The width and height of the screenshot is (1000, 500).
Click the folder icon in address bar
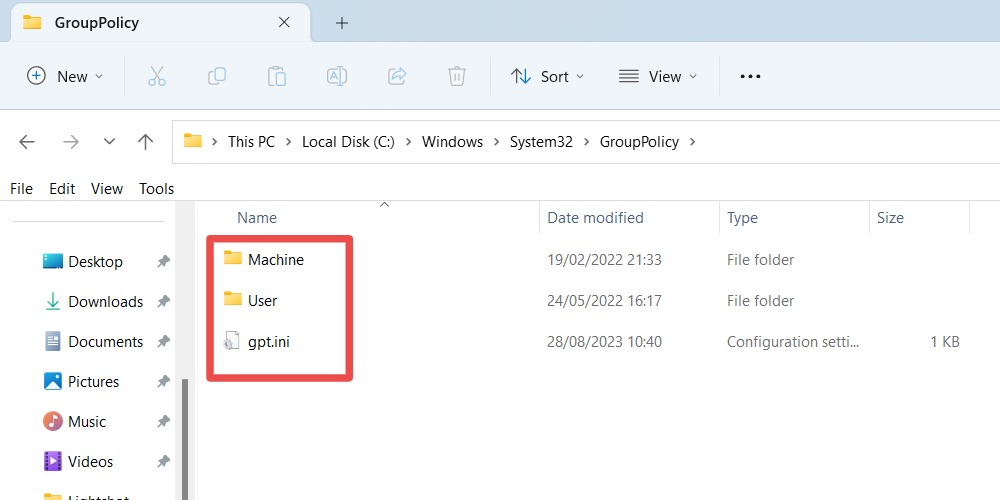[x=193, y=141]
